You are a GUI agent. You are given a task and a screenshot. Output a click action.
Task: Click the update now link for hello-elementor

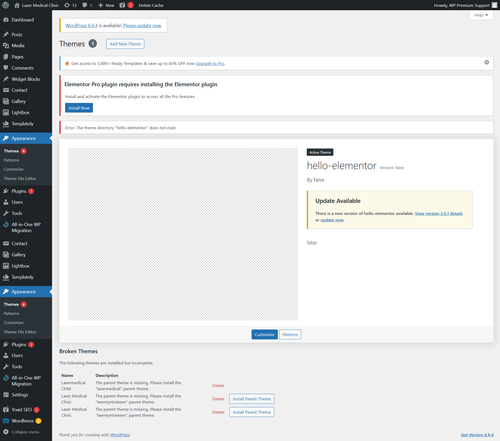pyautogui.click(x=332, y=220)
